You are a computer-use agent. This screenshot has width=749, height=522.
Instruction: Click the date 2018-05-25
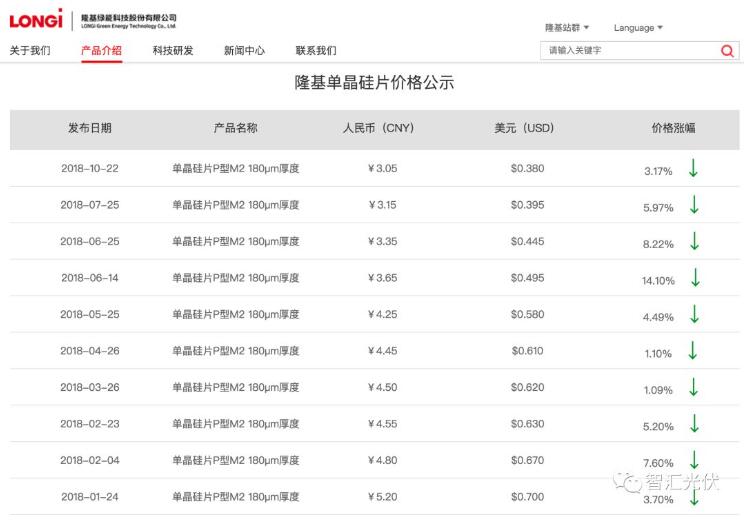click(x=90, y=314)
